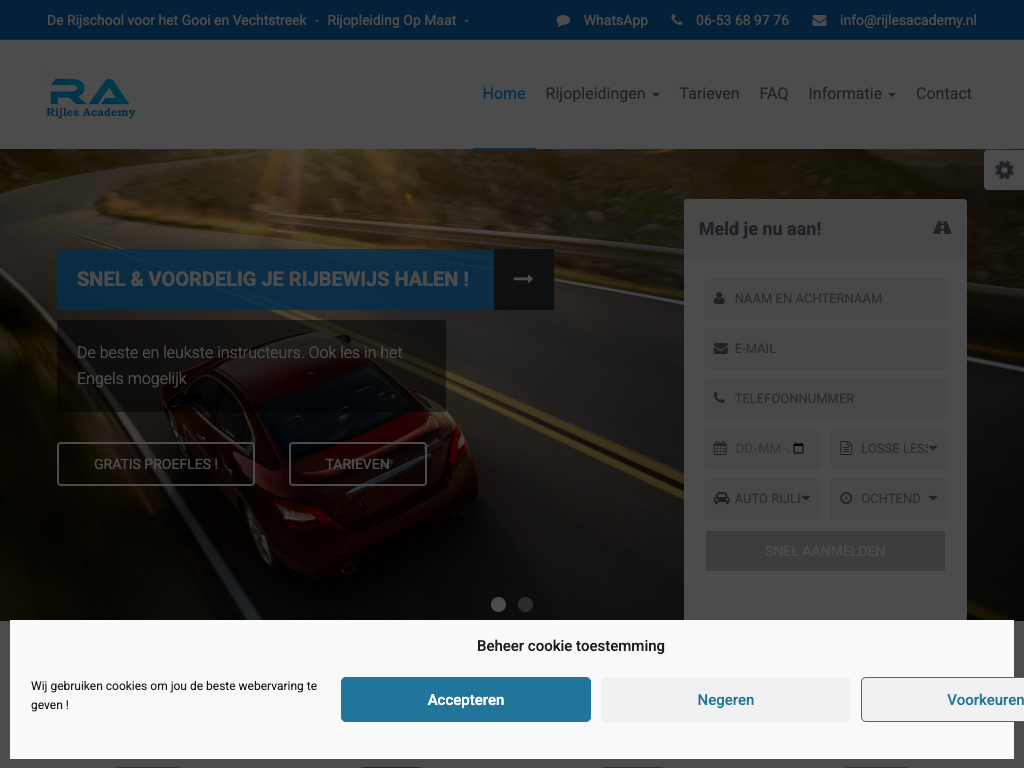
Task: Open the FAQ page
Action: tap(774, 93)
